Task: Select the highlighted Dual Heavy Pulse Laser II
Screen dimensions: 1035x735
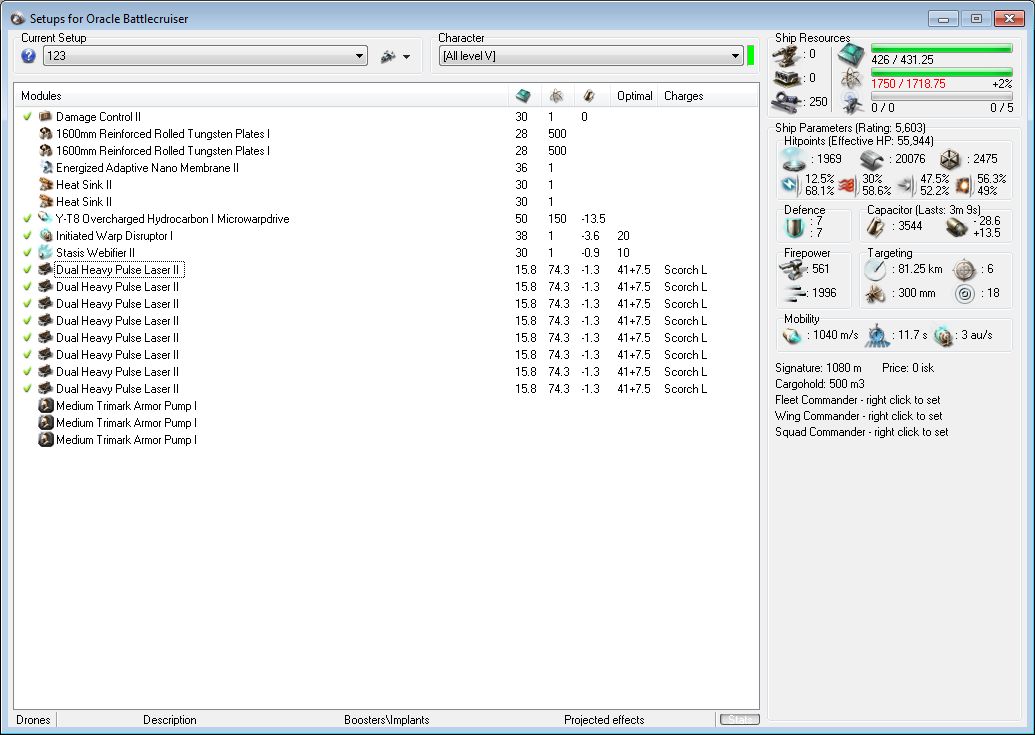Action: tap(118, 270)
